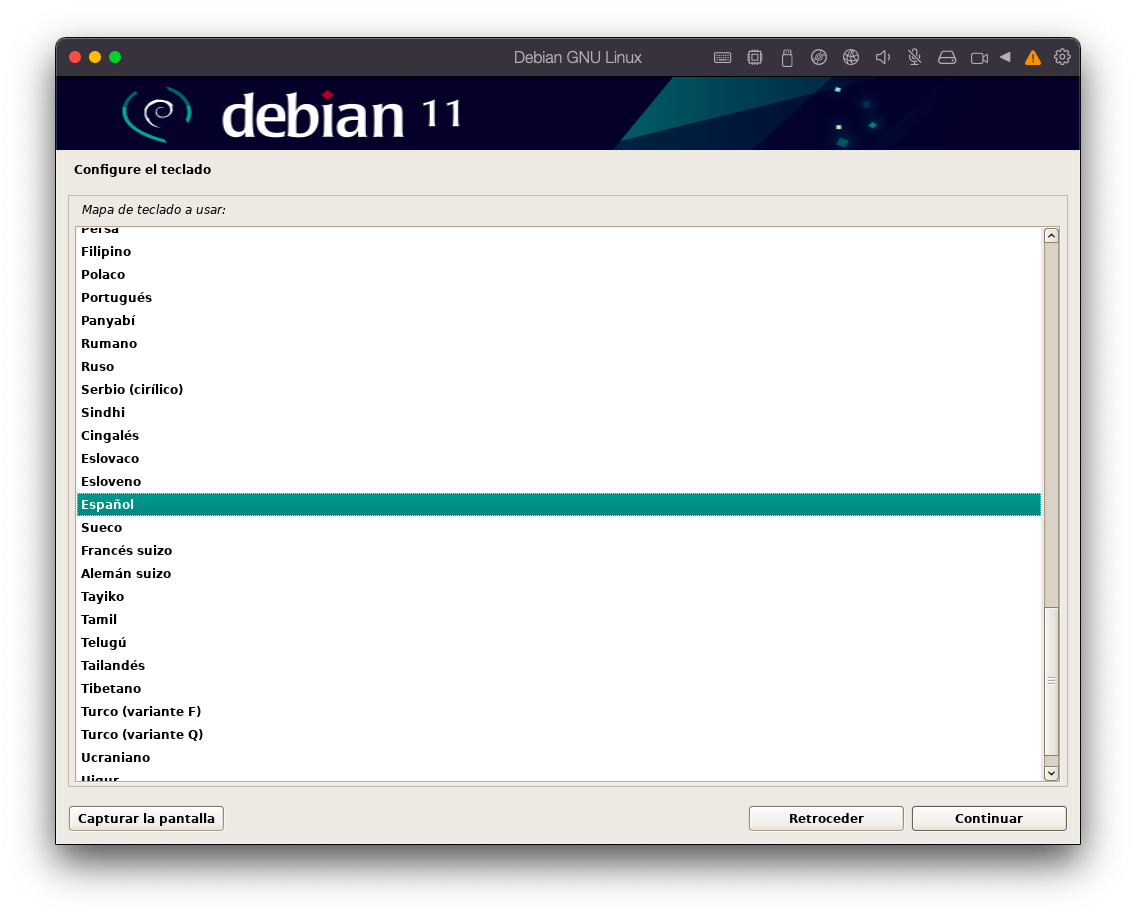Viewport: 1136px width, 918px height.
Task: Pick Ucraniano from the list
Action: pos(559,757)
